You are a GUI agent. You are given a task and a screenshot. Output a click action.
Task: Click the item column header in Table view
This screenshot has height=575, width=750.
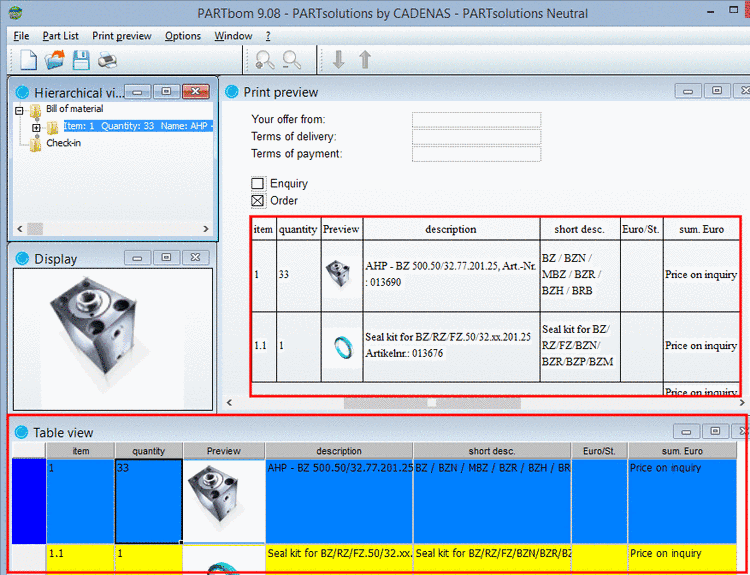(x=80, y=451)
